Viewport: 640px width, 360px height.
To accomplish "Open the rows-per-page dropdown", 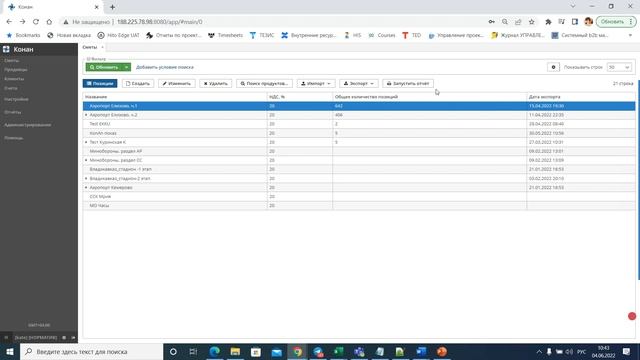I will click(619, 67).
